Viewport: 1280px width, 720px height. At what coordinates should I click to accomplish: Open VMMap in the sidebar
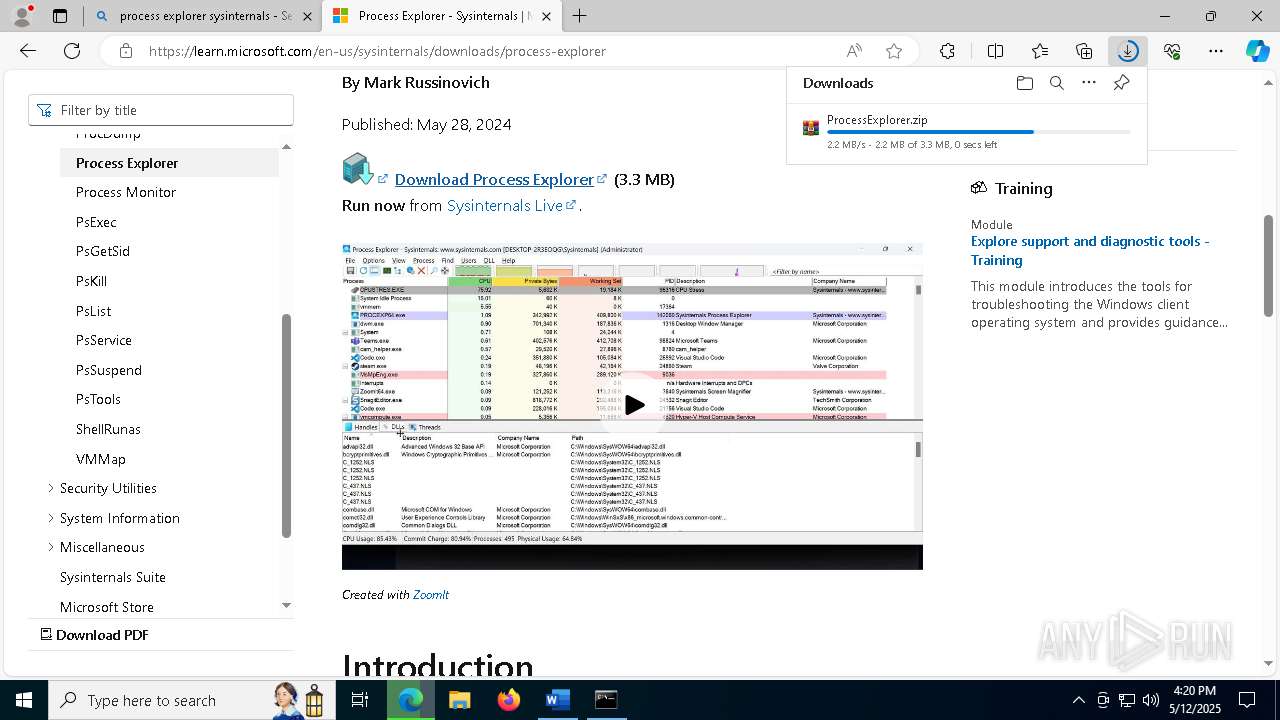click(101, 459)
